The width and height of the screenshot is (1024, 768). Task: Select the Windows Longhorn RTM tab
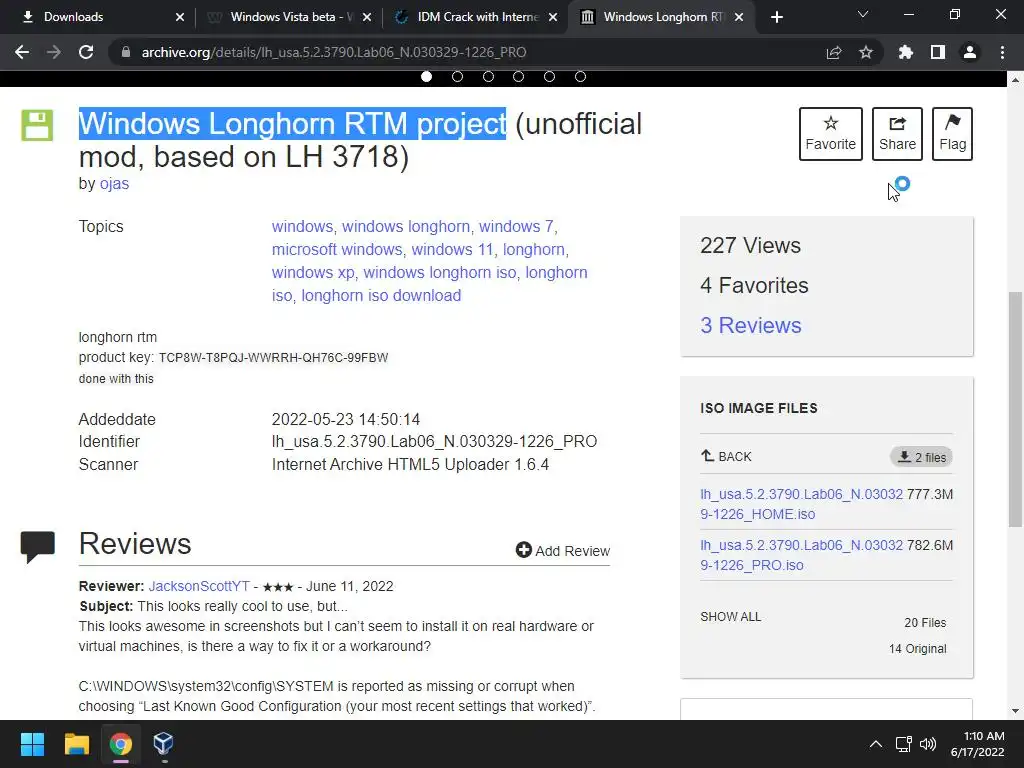(x=660, y=17)
